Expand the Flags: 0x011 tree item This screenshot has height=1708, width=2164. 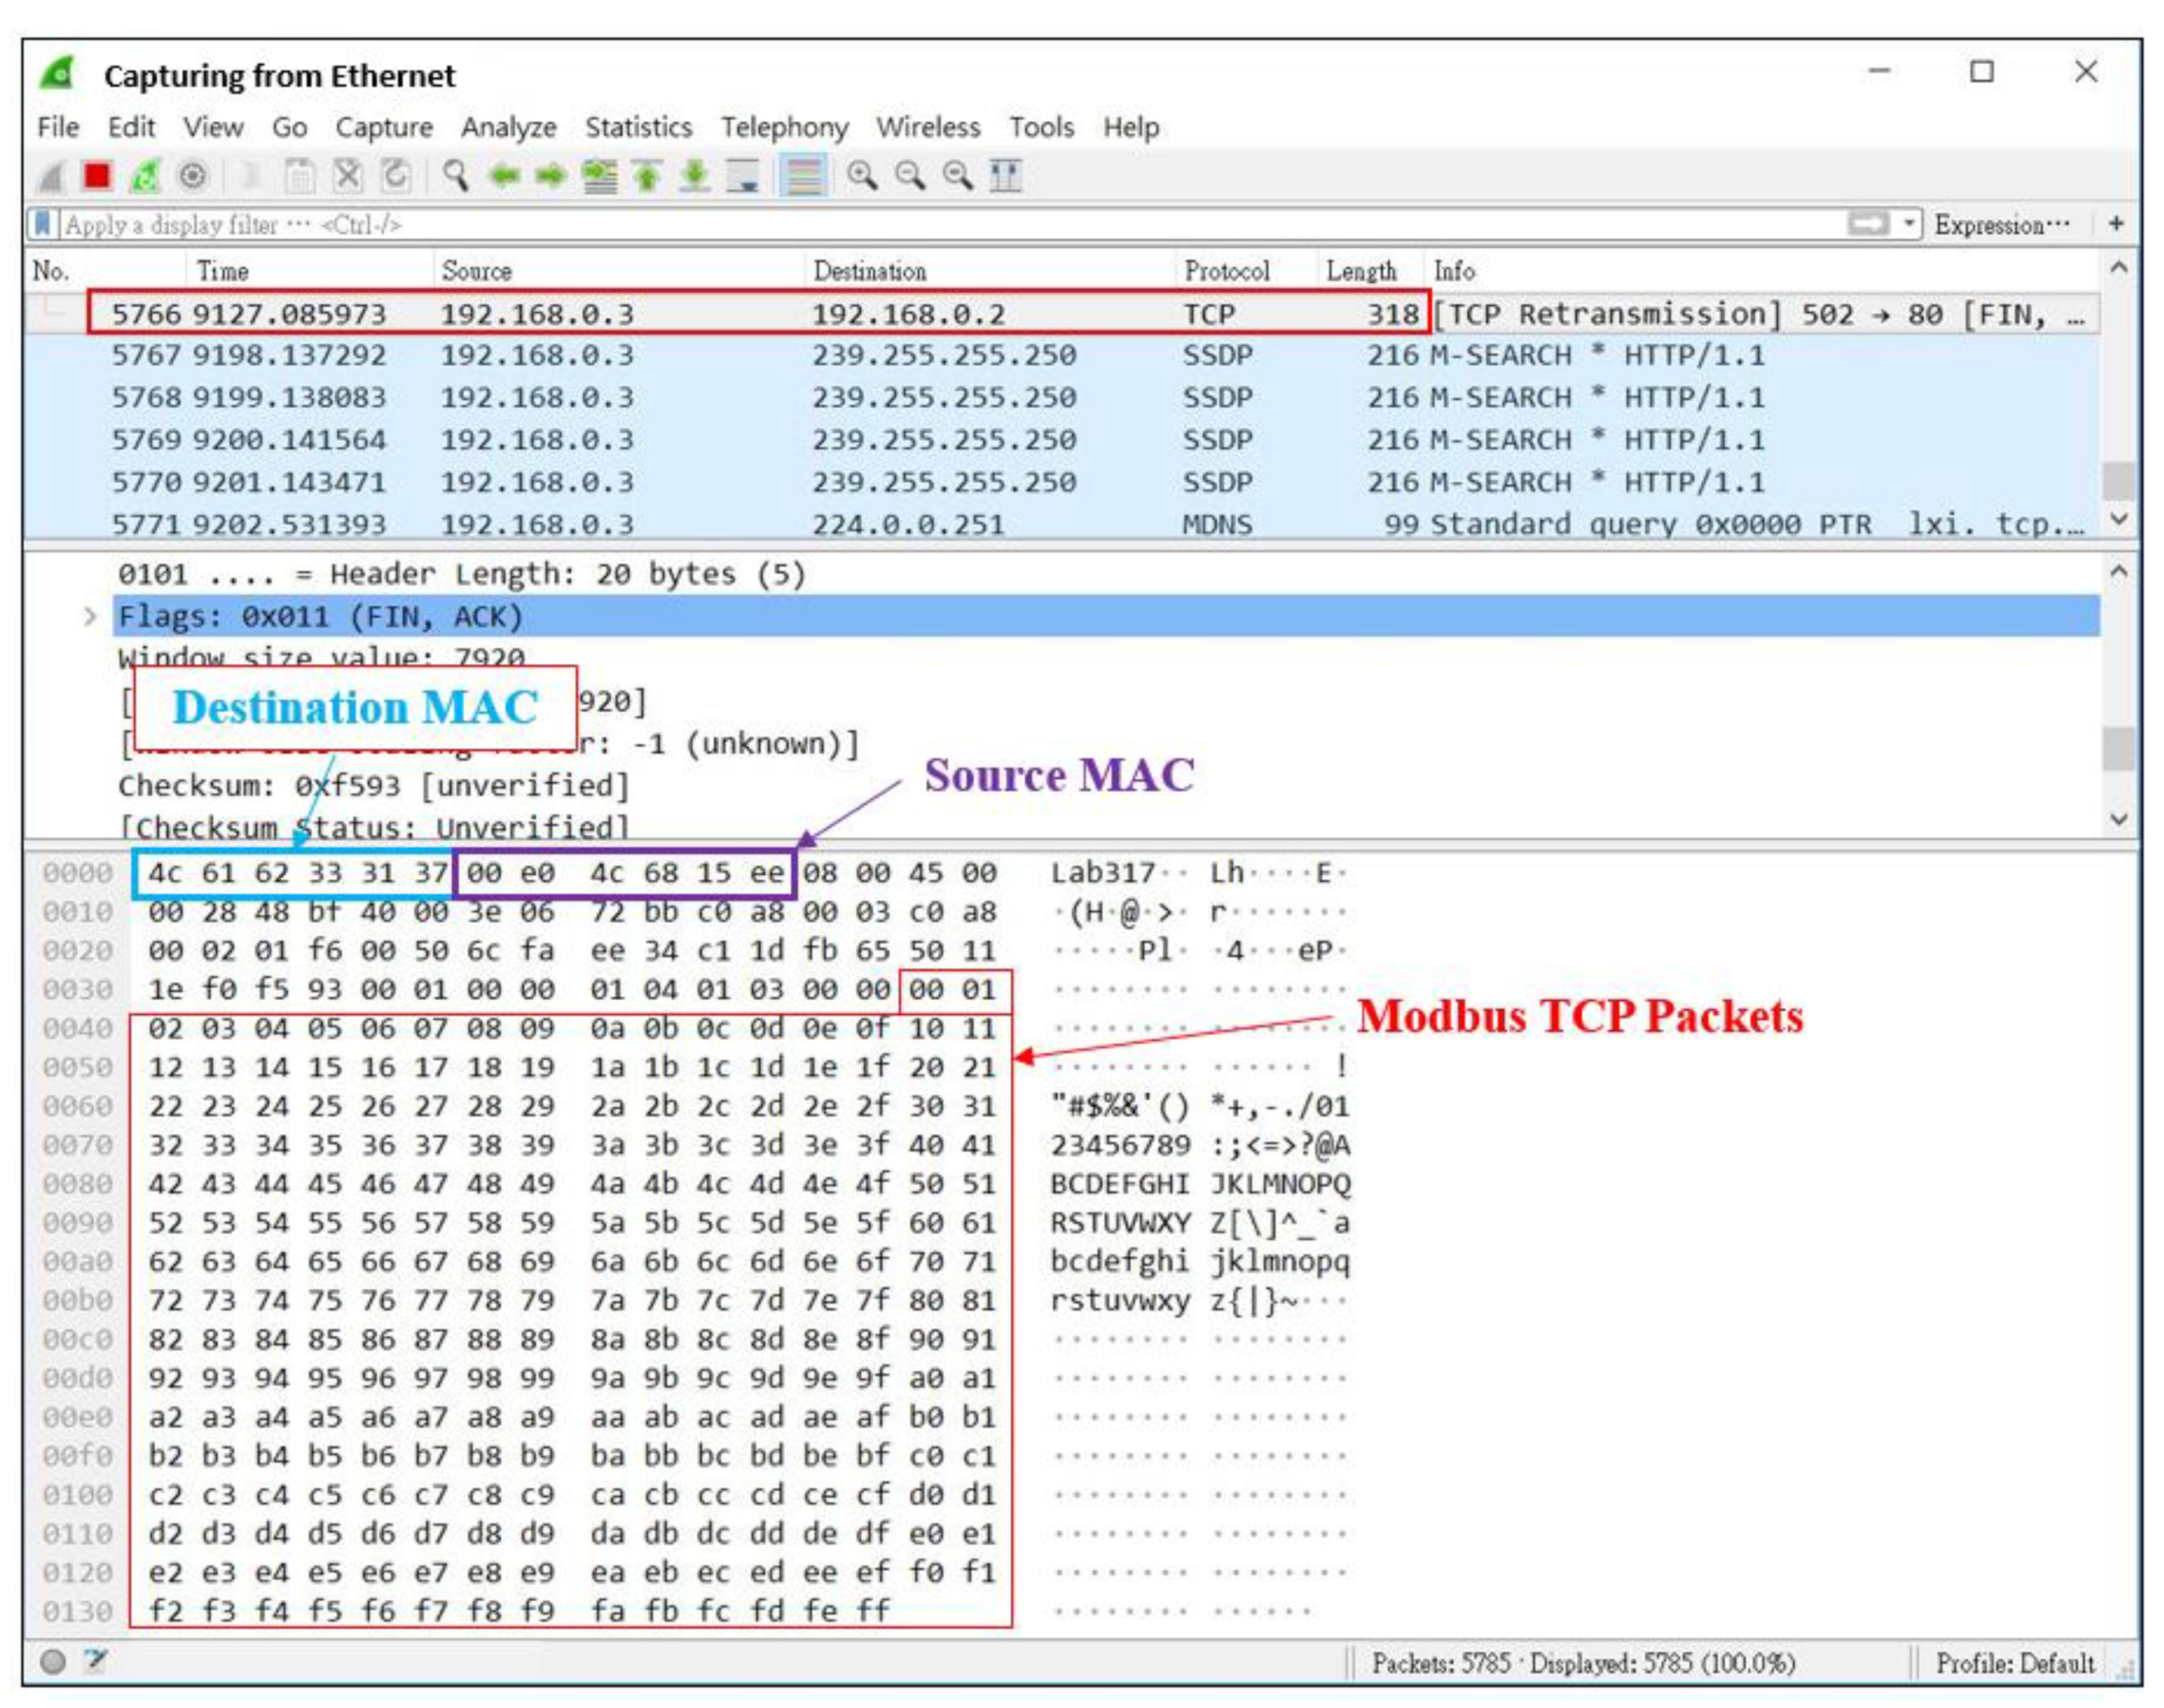click(90, 617)
